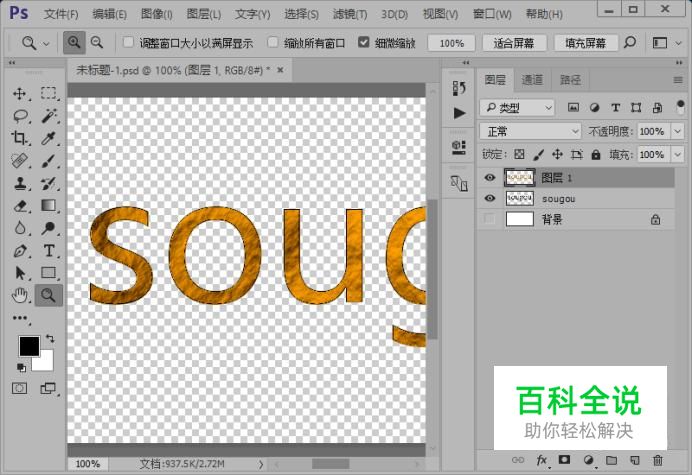Viewport: 692px width, 475px height.
Task: Create a new layer group folder
Action: tap(611, 460)
